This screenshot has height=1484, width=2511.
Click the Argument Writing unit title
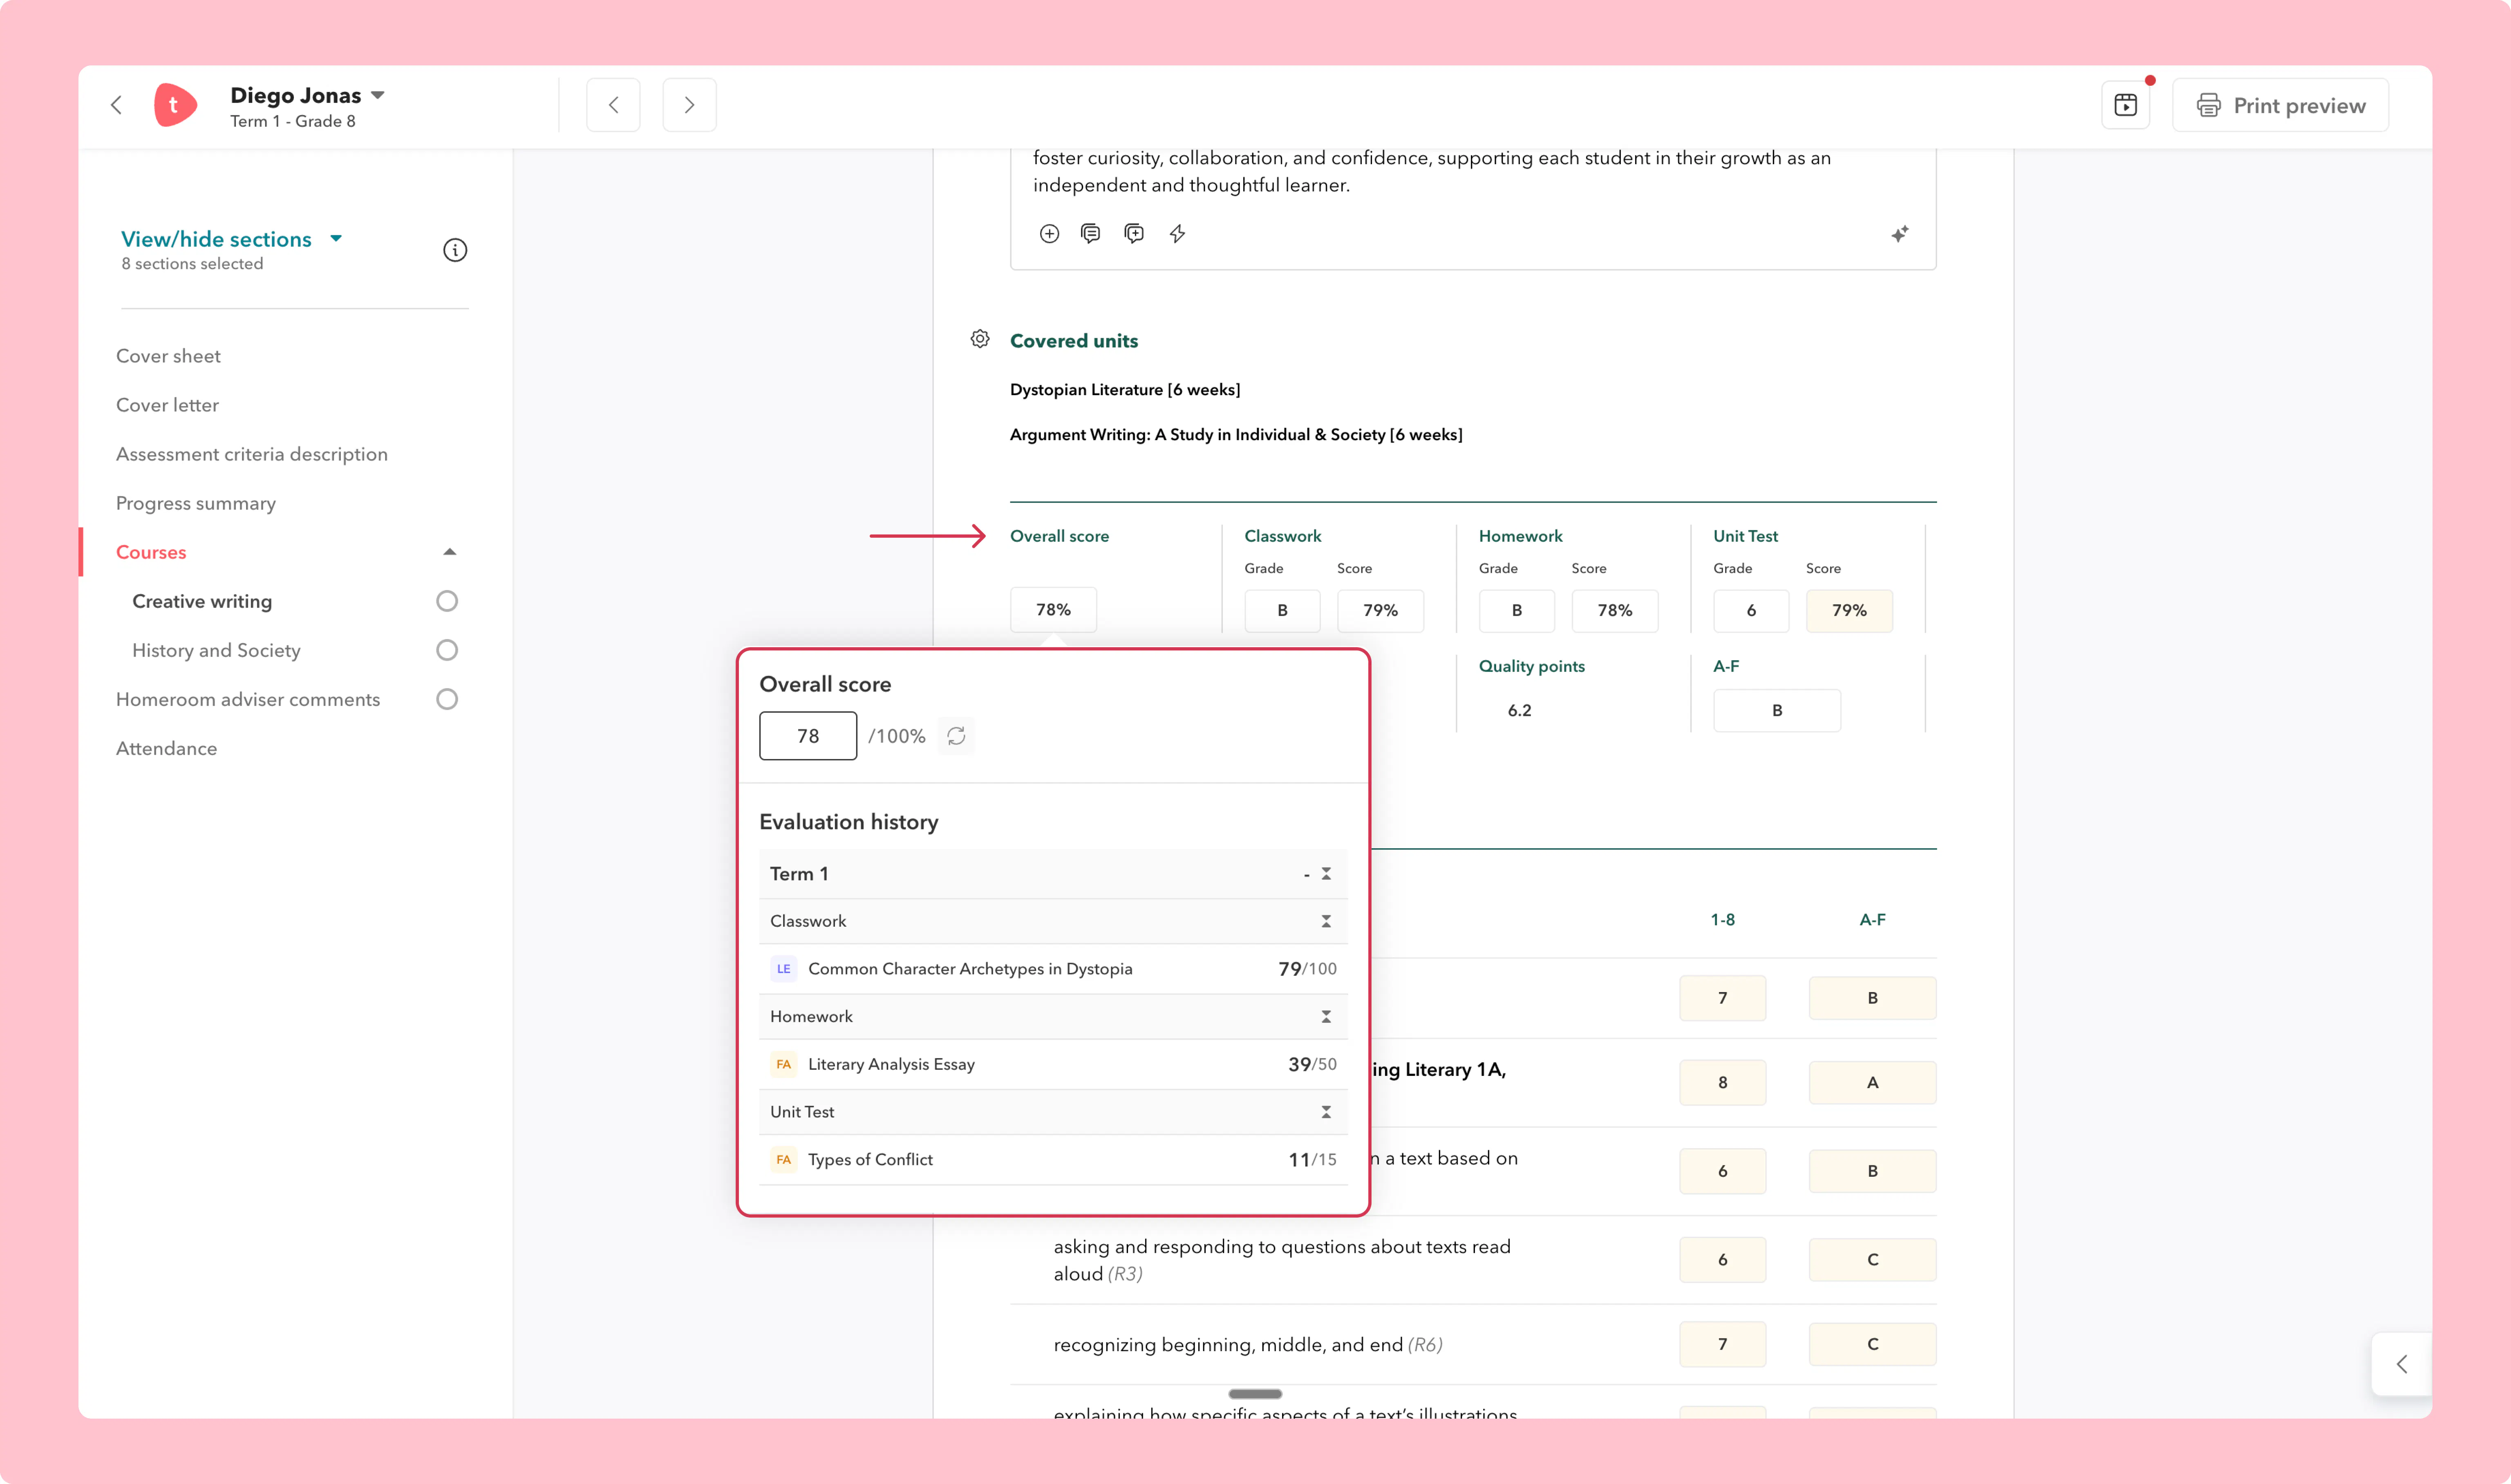pyautogui.click(x=1236, y=435)
